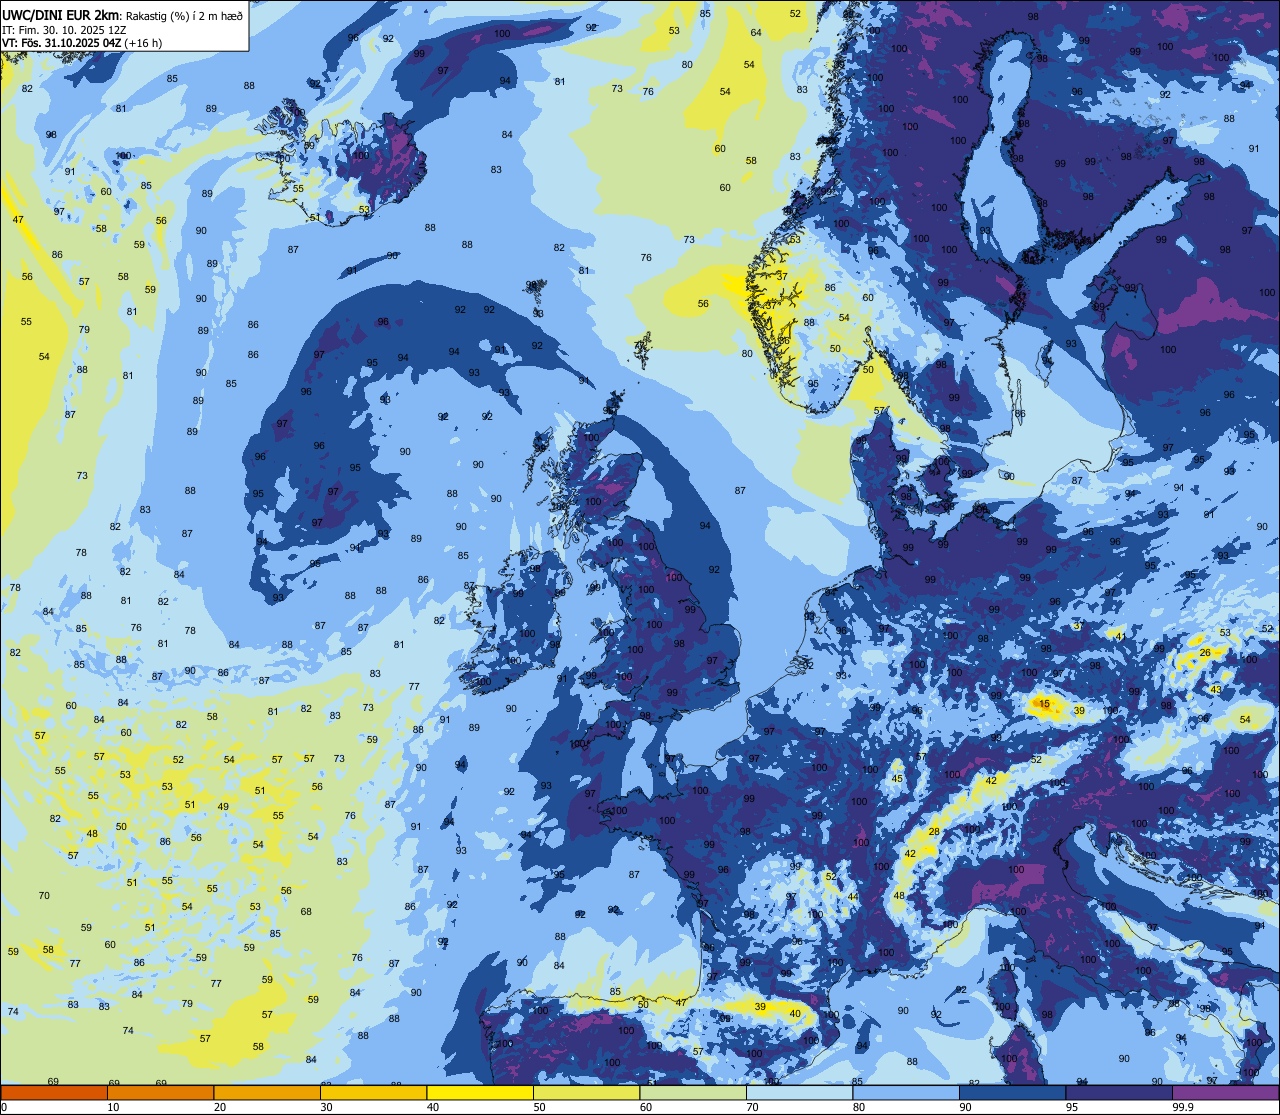Image resolution: width=1280 pixels, height=1115 pixels.
Task: Click the '10' legend scale label
Action: 114,1107
